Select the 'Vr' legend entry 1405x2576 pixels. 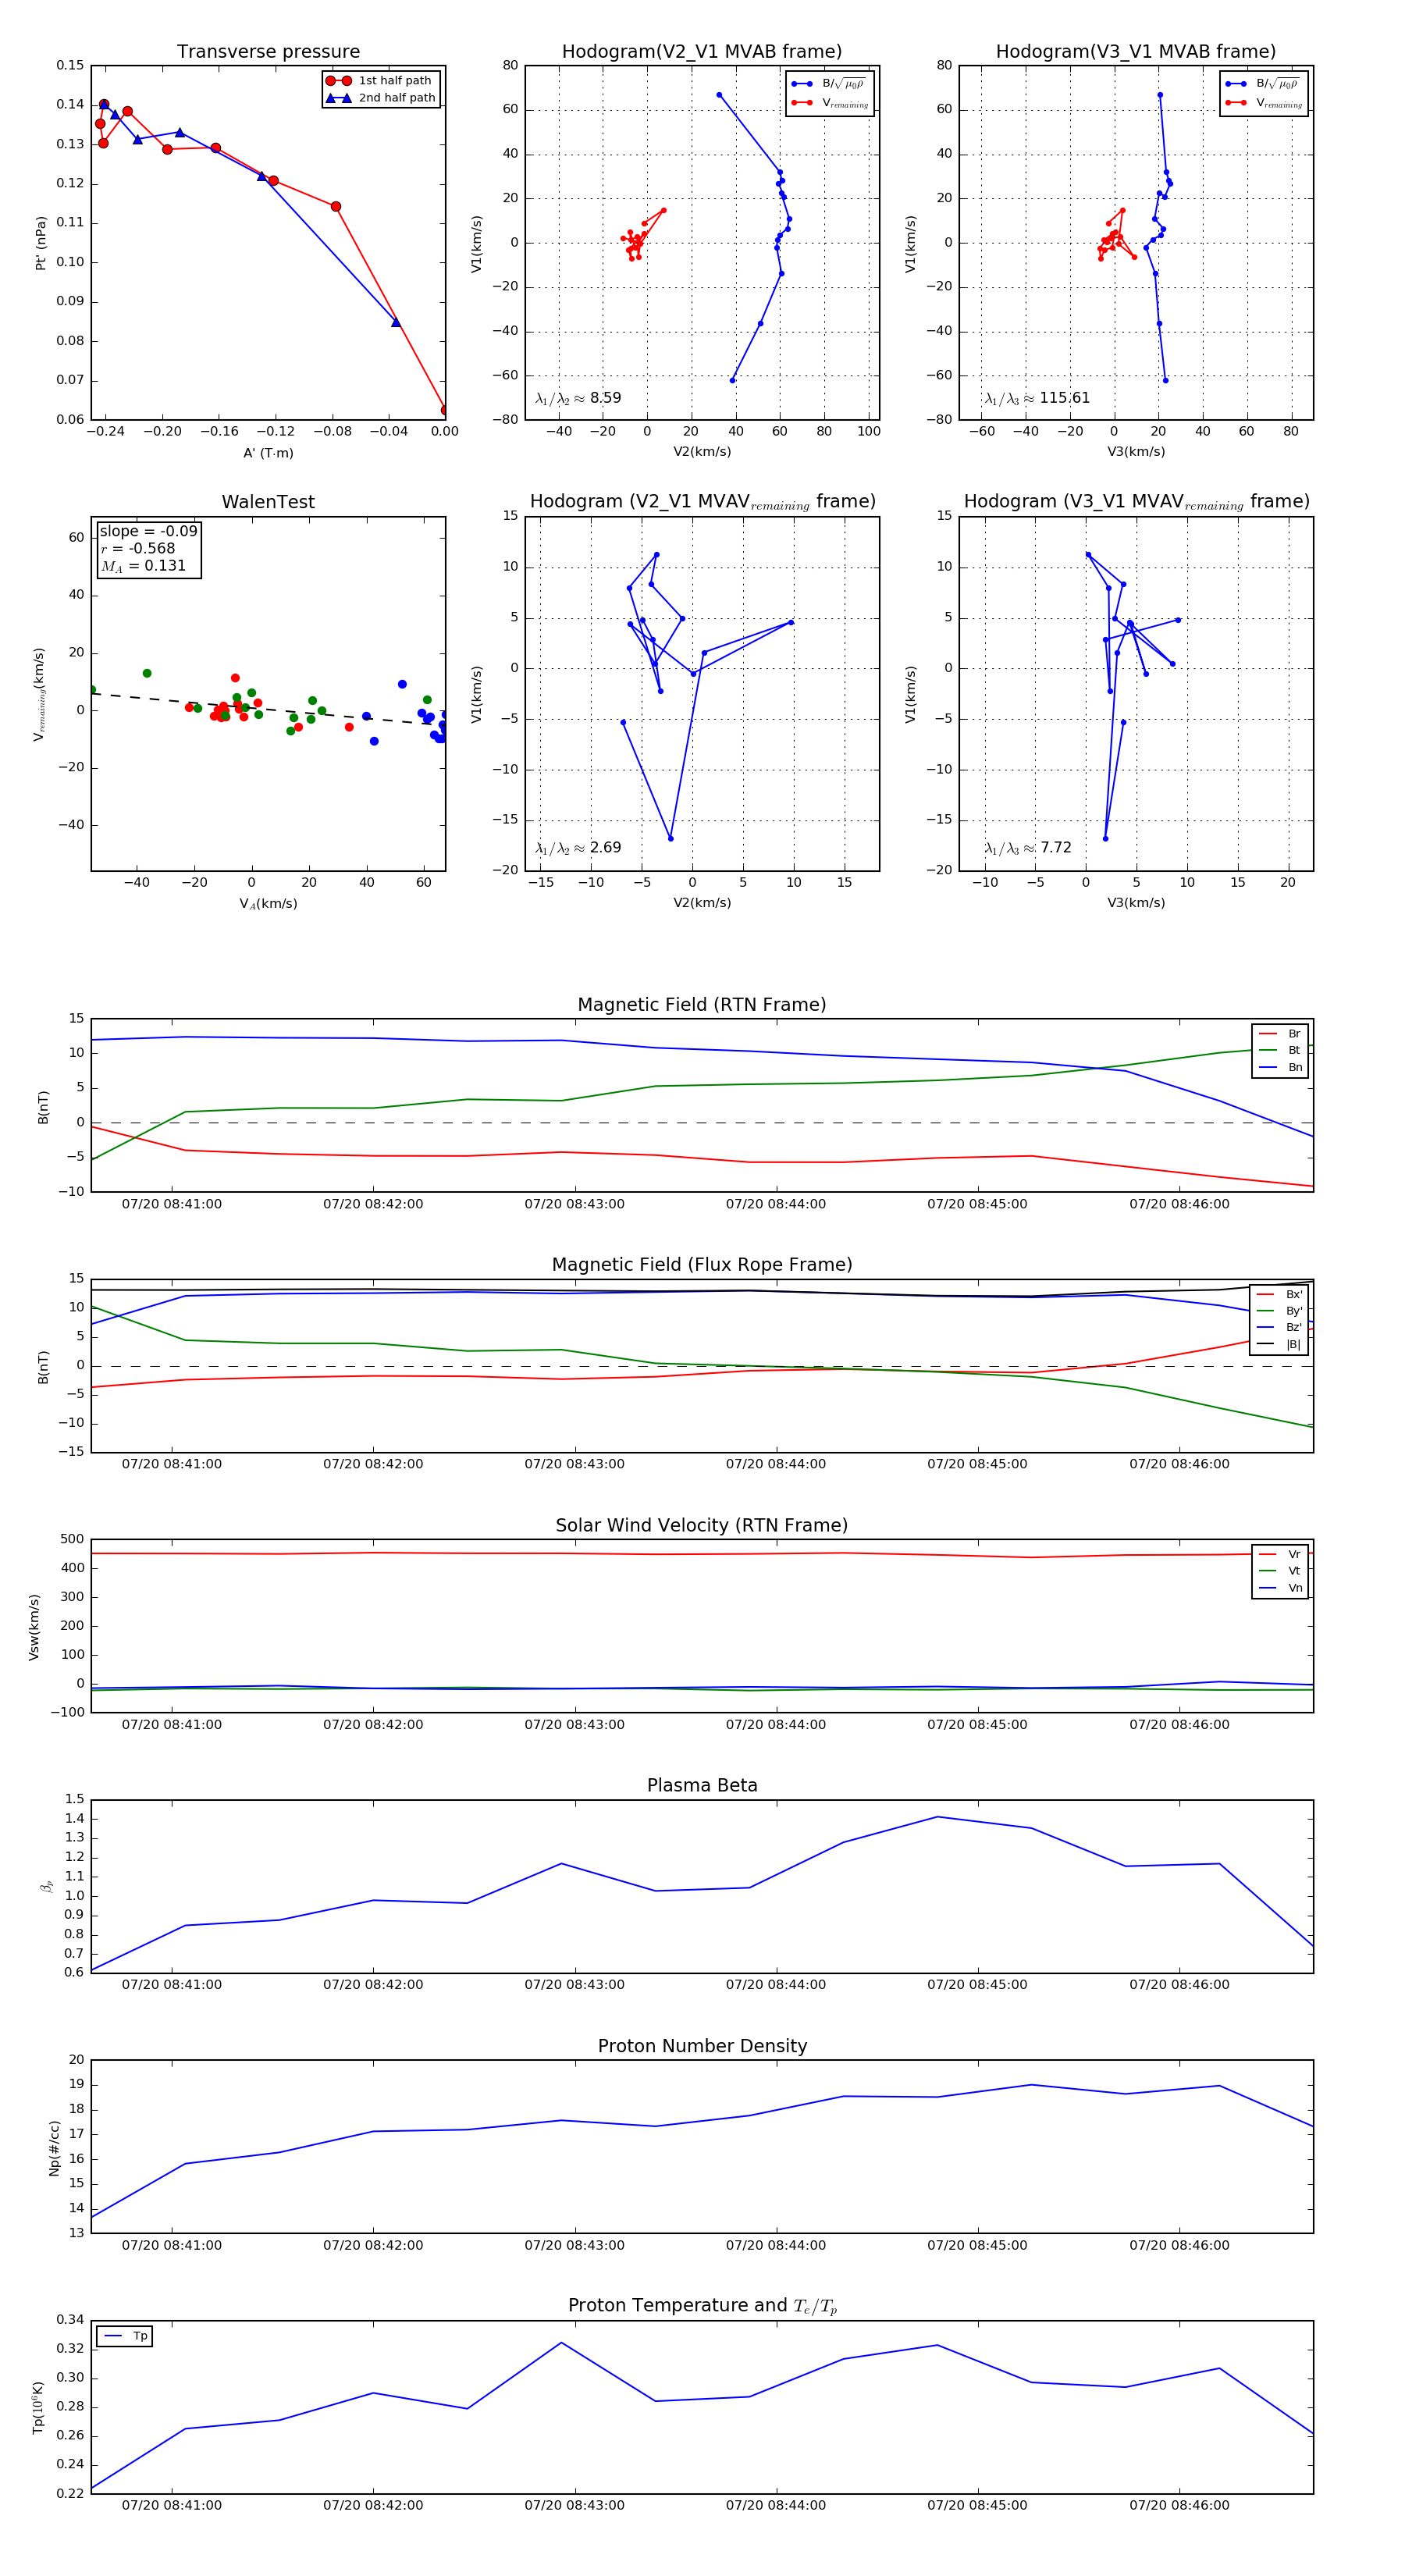coord(1280,1554)
